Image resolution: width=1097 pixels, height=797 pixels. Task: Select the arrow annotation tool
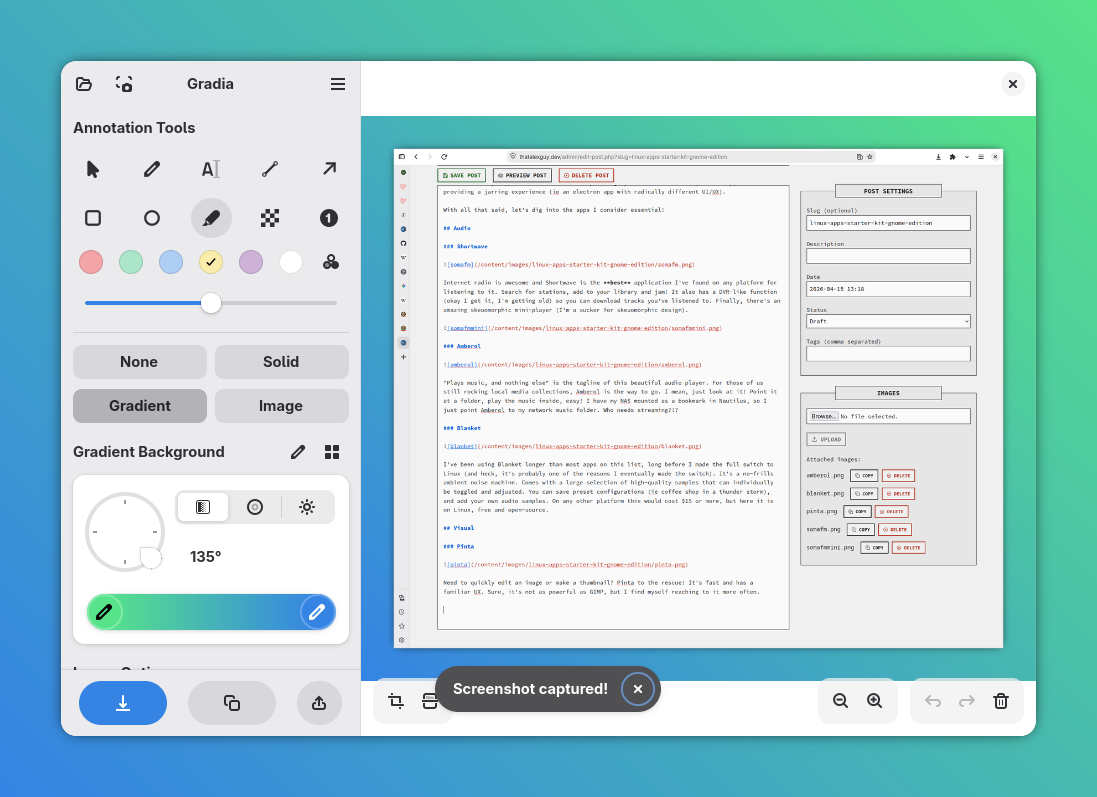[x=329, y=169]
